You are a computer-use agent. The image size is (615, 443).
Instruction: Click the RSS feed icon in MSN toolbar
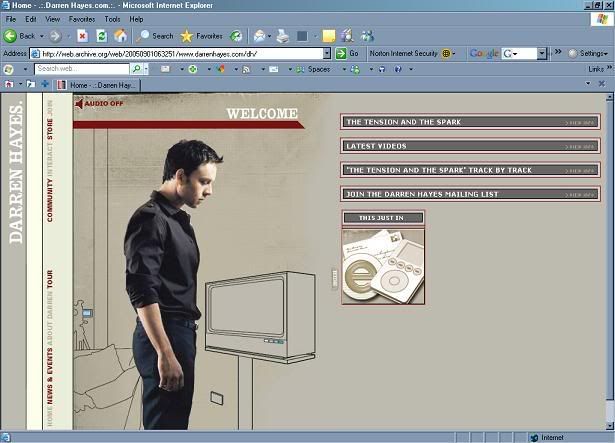point(246,69)
